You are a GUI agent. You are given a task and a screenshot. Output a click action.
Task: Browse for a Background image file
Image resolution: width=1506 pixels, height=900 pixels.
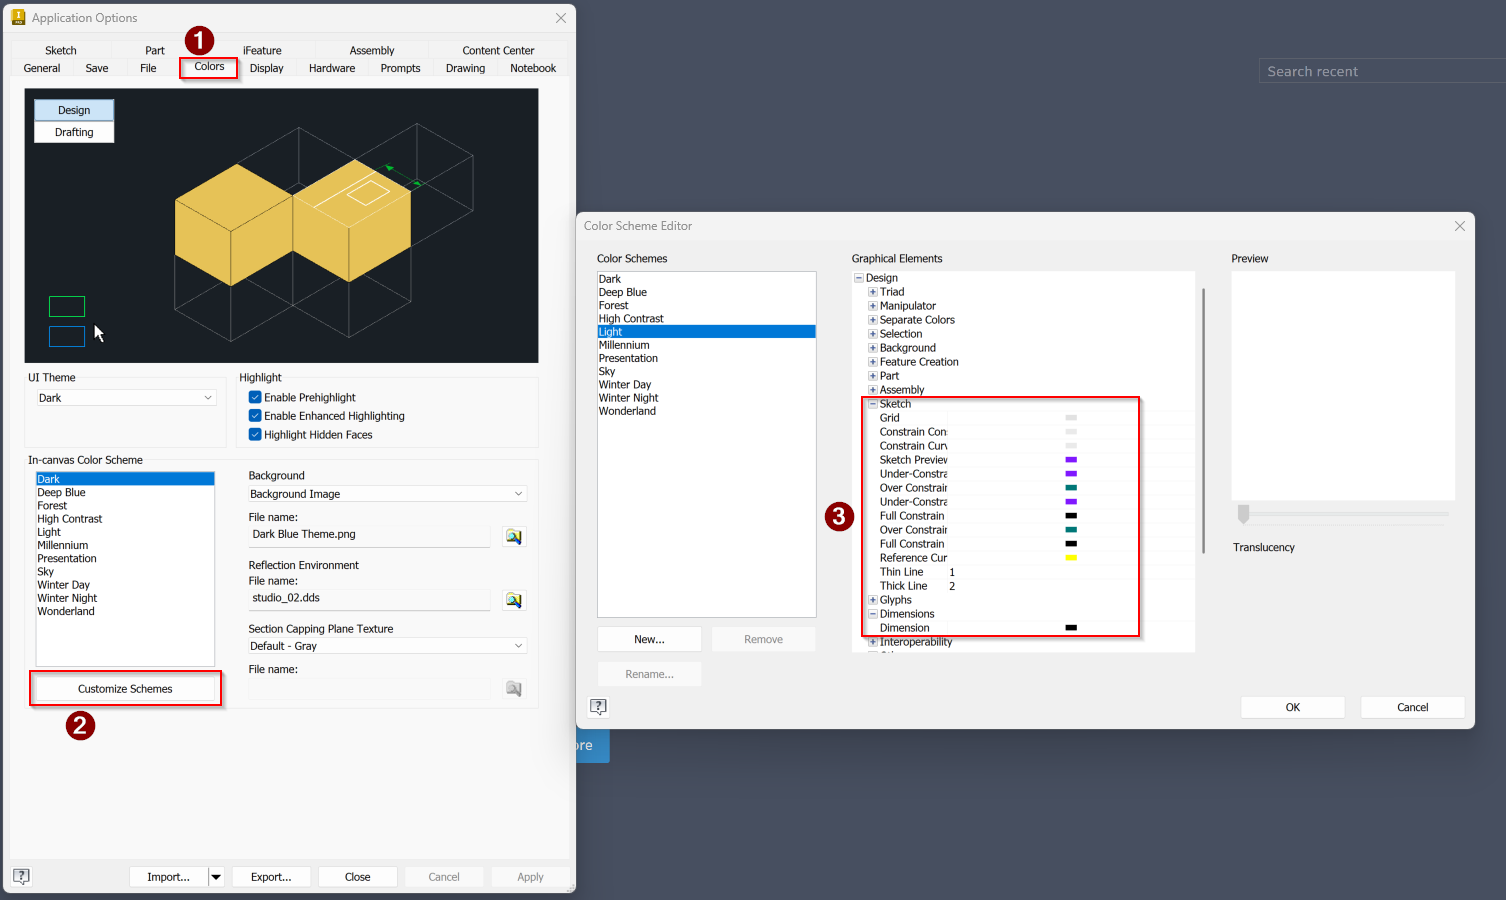click(x=513, y=536)
